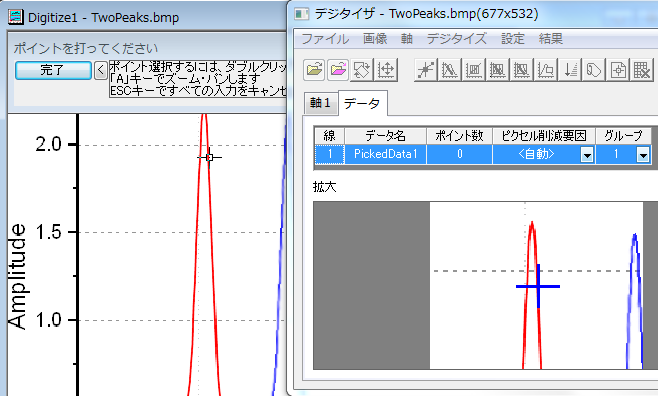
Task: Click the 完了 button
Action: (53, 70)
